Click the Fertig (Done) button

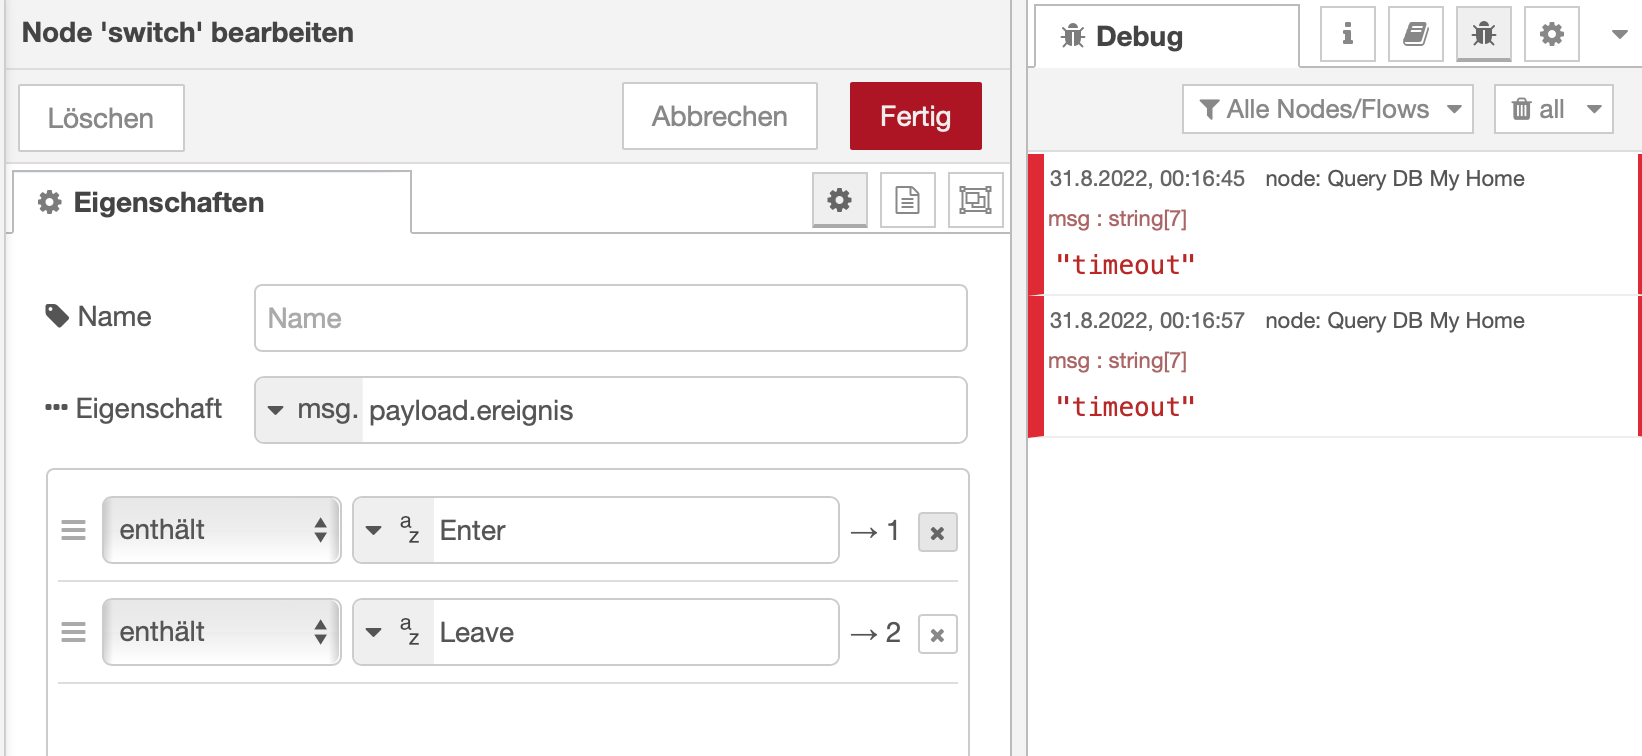(915, 116)
